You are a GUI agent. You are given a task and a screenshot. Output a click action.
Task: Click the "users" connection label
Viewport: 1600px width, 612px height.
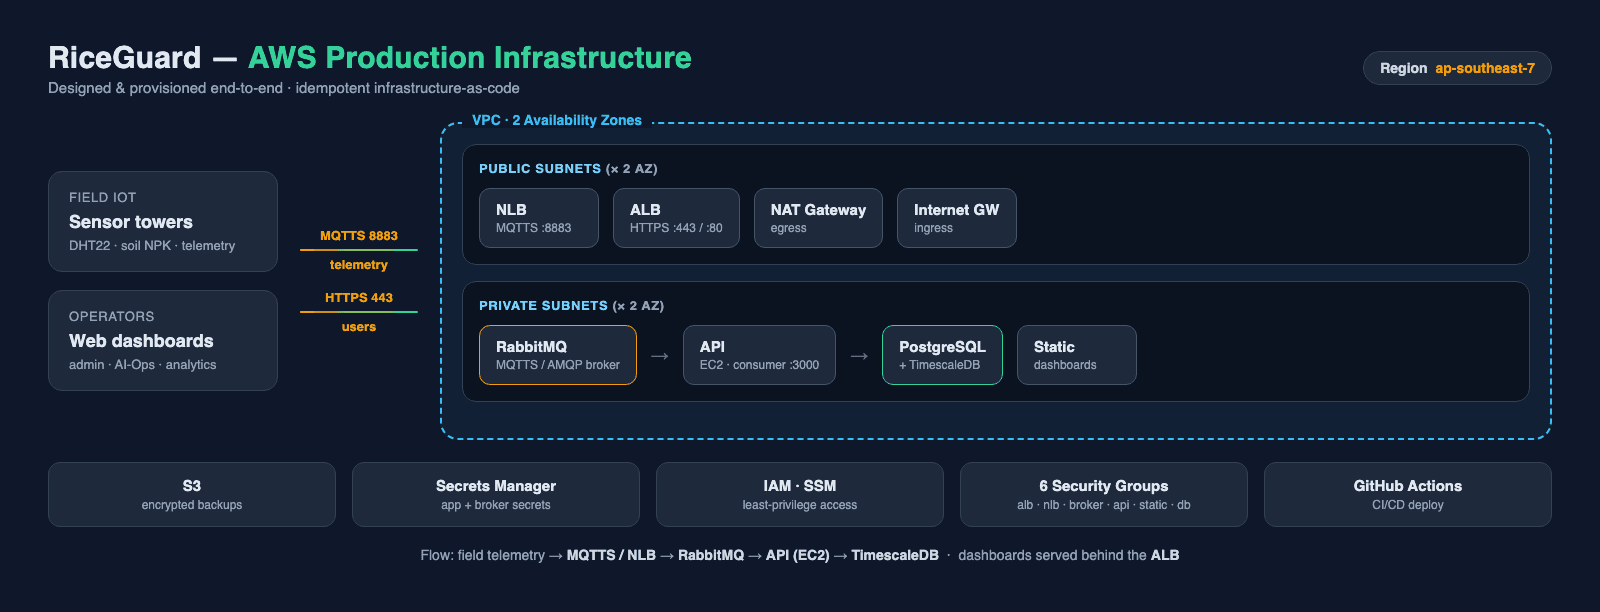point(359,327)
